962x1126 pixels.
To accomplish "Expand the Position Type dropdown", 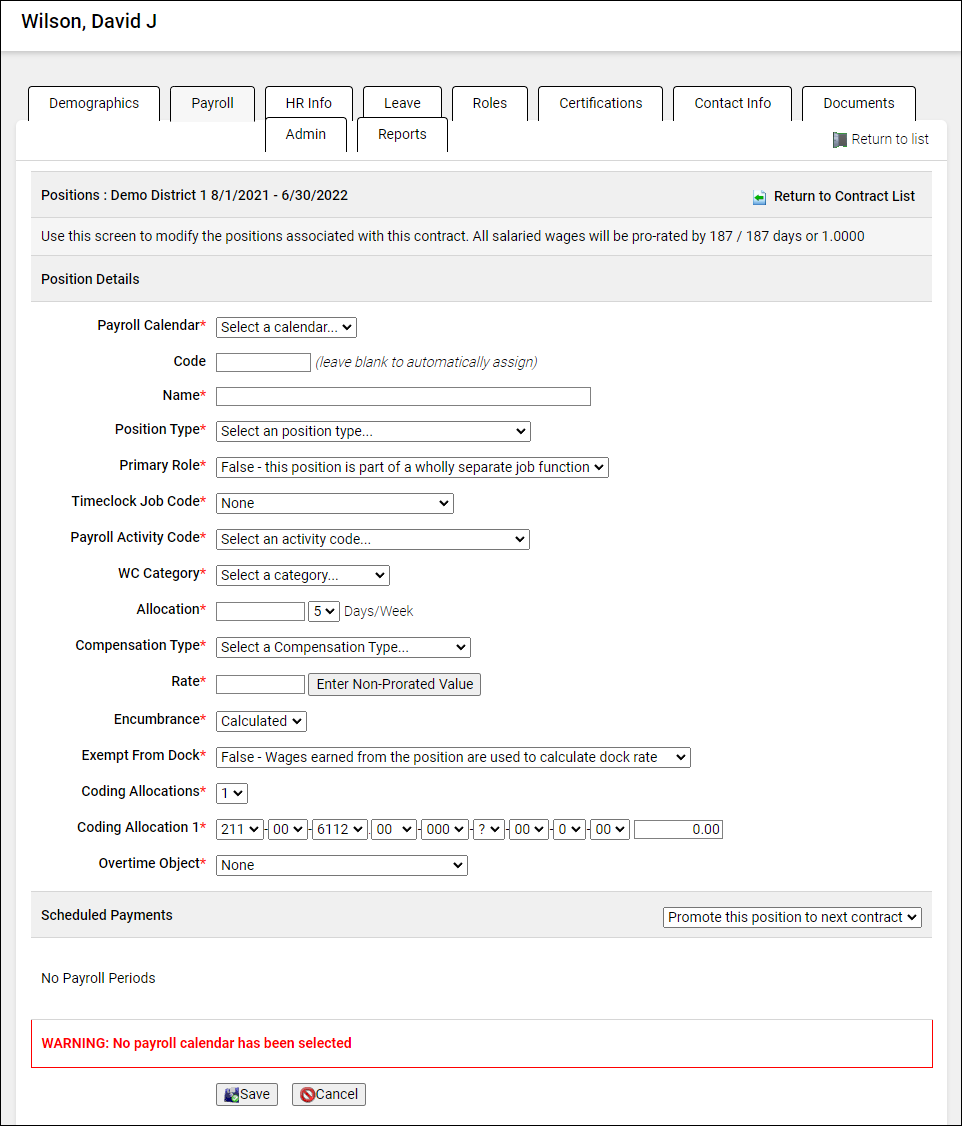I will [x=373, y=431].
